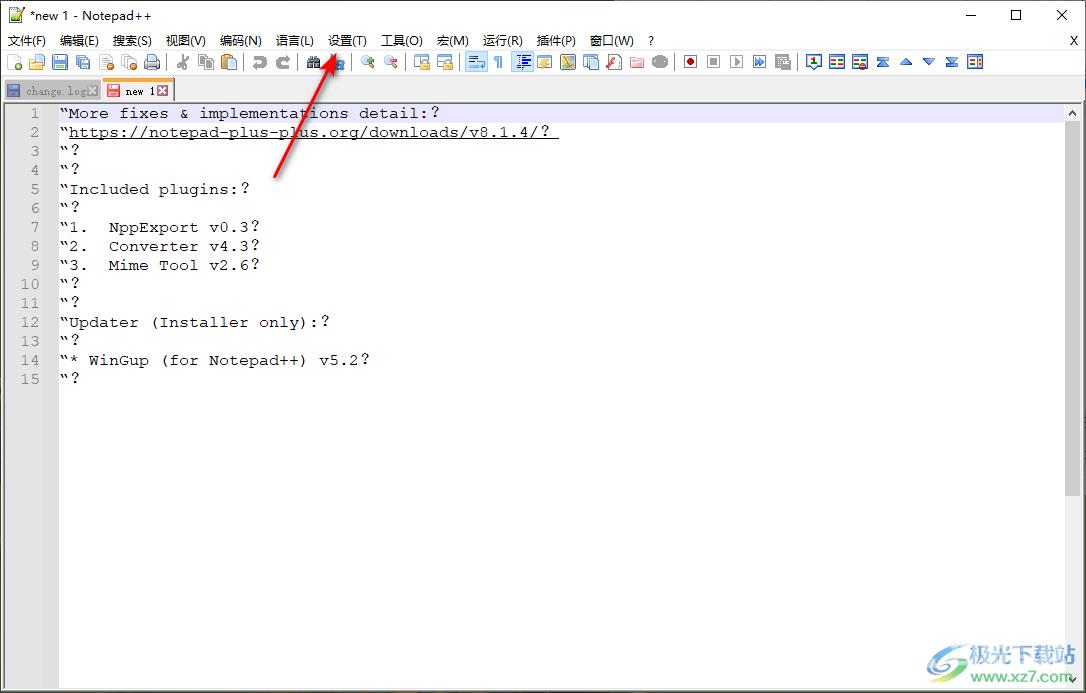Click the Save Recorded Macro icon
The height and width of the screenshot is (693, 1086).
click(x=783, y=62)
